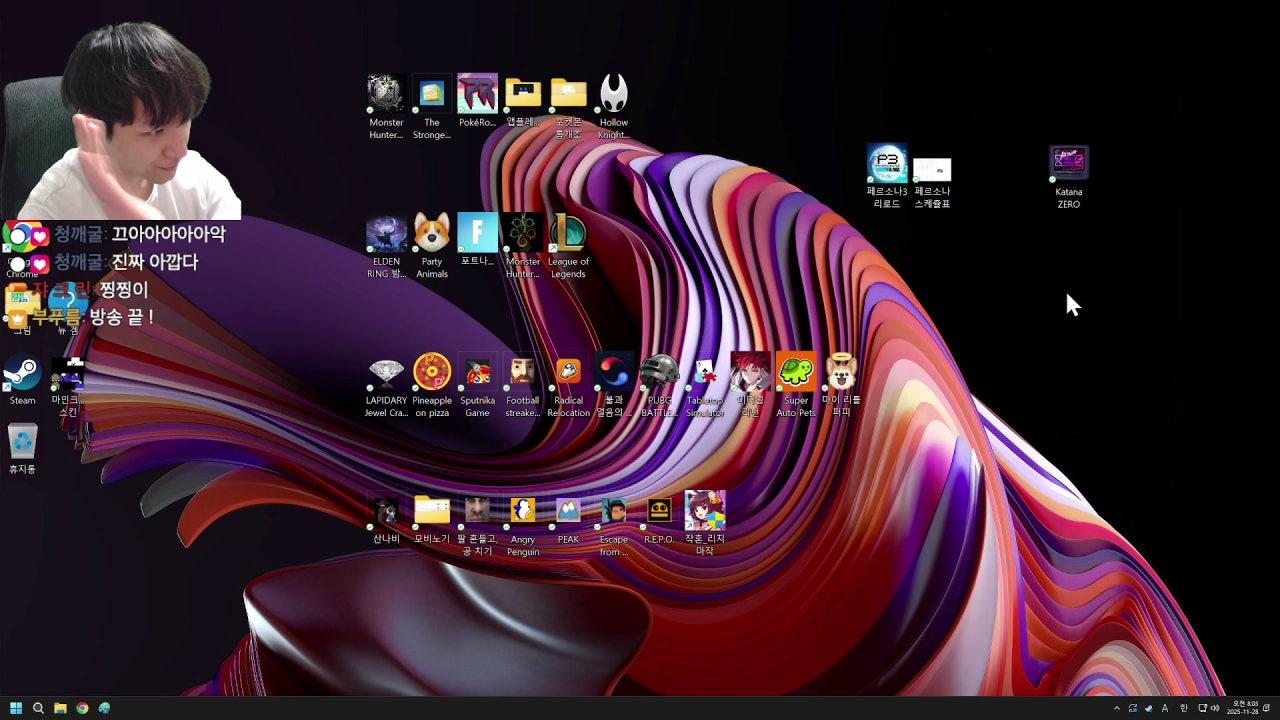The width and height of the screenshot is (1280, 720).
Task: Select the Angry Penguin shortcut
Action: [x=523, y=511]
